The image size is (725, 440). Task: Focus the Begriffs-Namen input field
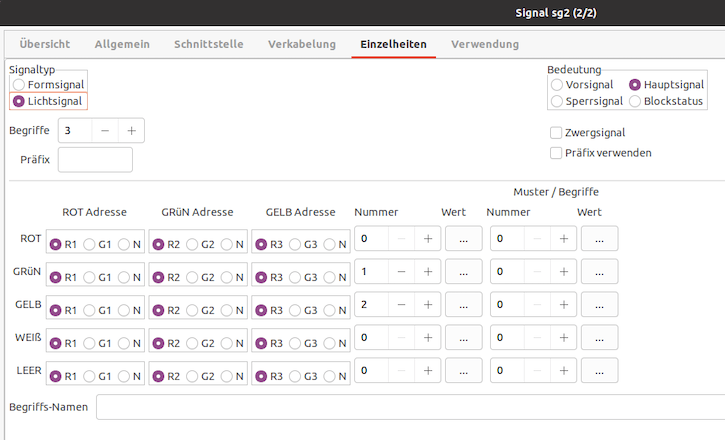410,407
